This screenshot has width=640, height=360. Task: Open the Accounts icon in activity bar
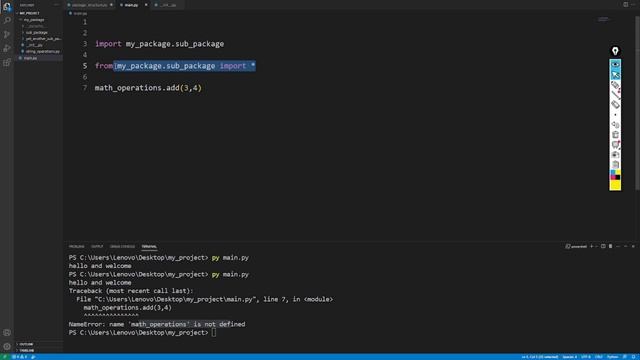tap(7, 333)
